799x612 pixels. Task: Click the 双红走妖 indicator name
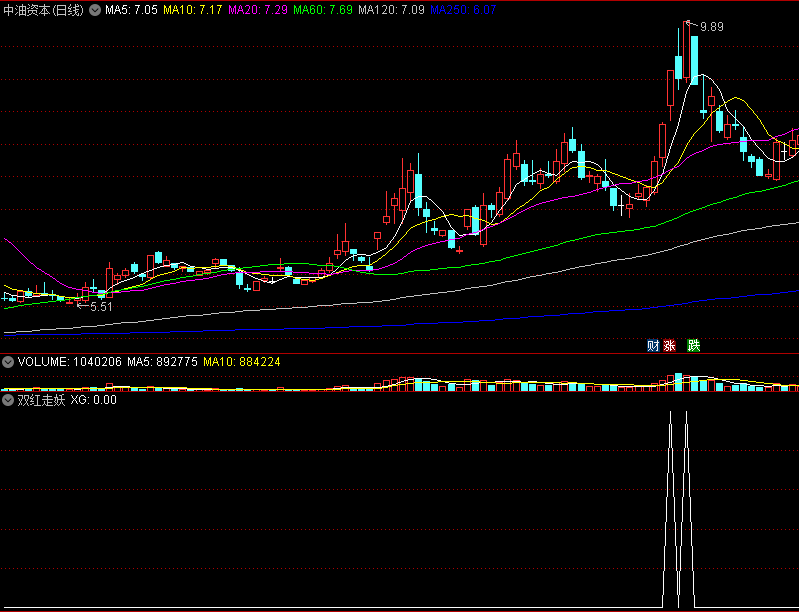pyautogui.click(x=41, y=400)
